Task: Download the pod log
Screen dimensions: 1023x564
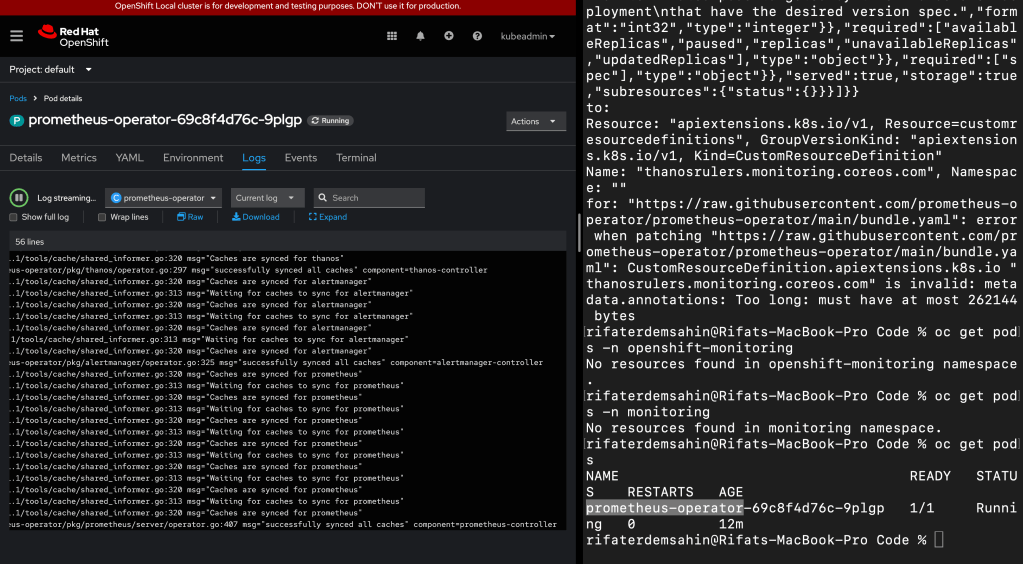Action: (256, 217)
